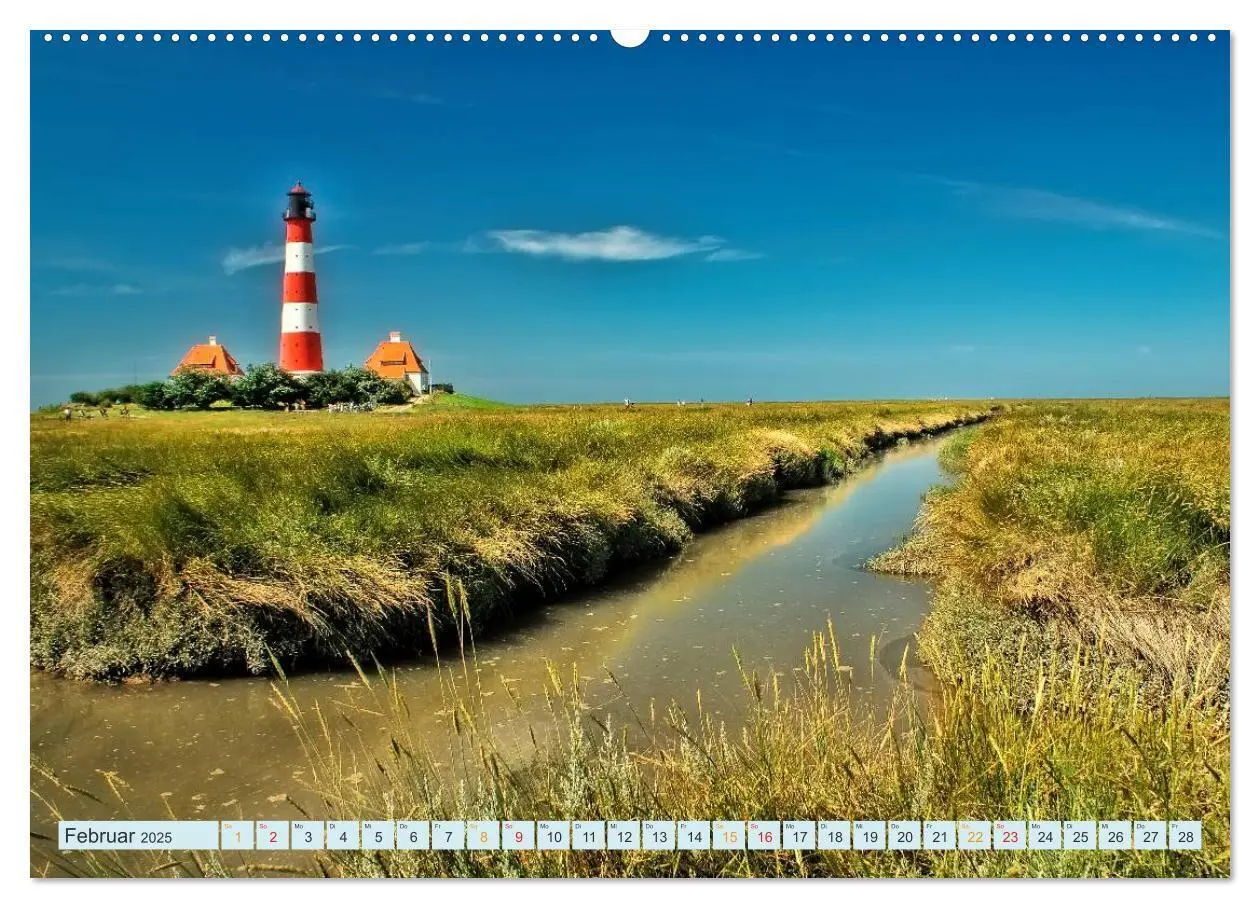The image size is (1260, 908).
Task: Select date 27 in calendar strip
Action: [1150, 836]
